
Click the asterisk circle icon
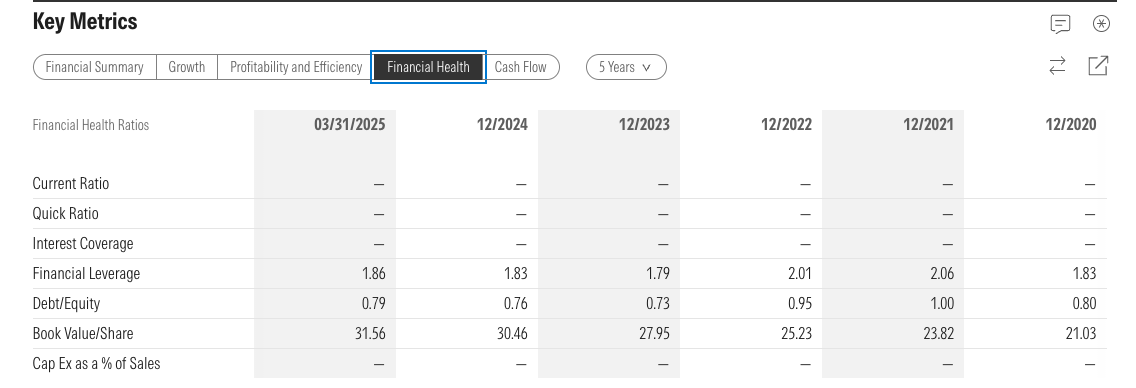(1100, 24)
